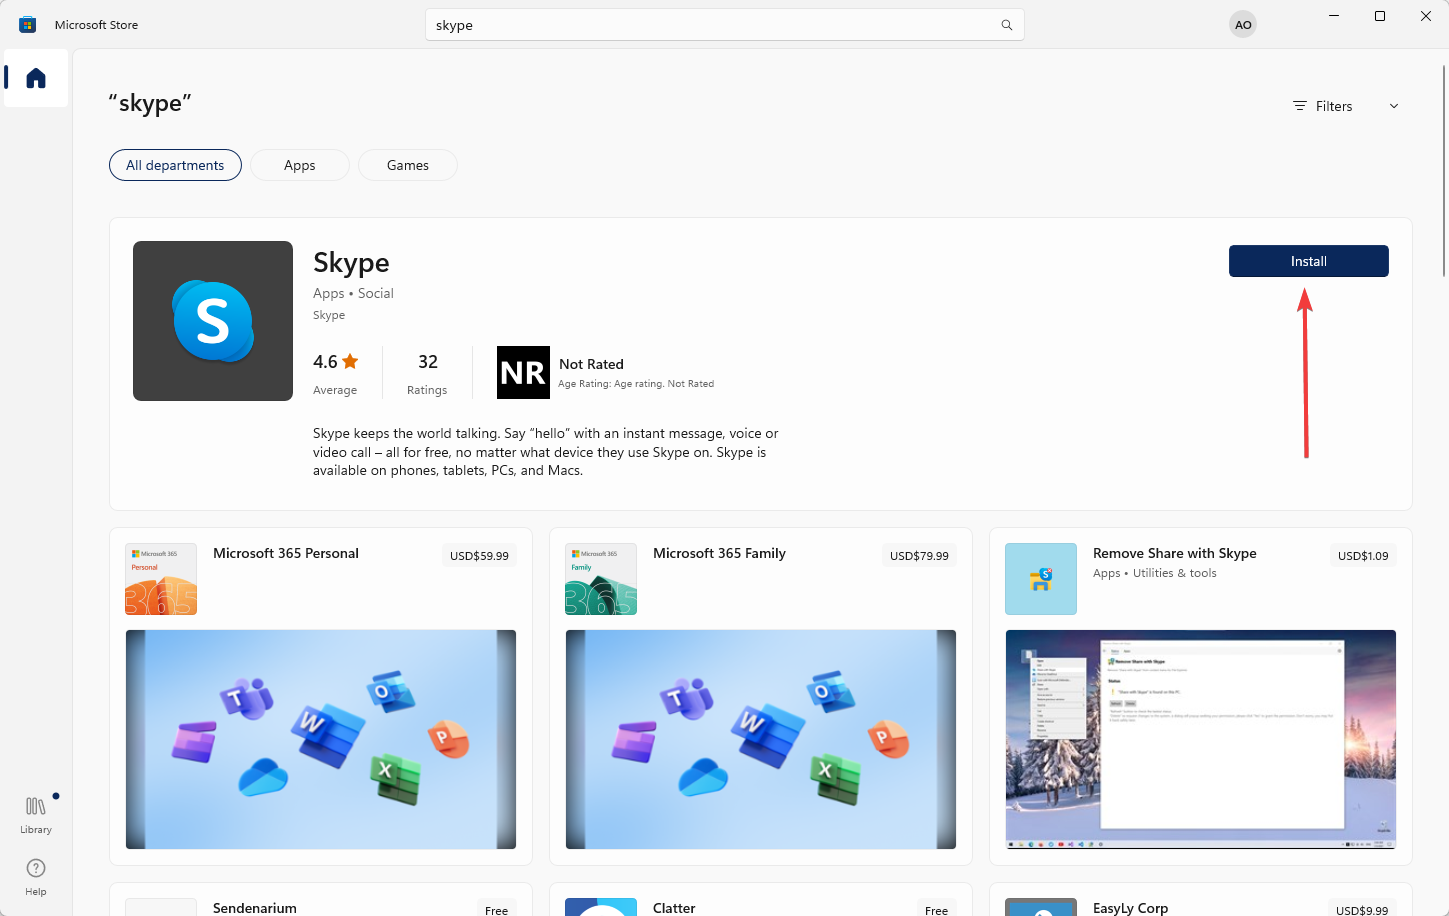Viewport: 1449px width, 916px height.
Task: Open the Home tab in sidebar
Action: [36, 78]
